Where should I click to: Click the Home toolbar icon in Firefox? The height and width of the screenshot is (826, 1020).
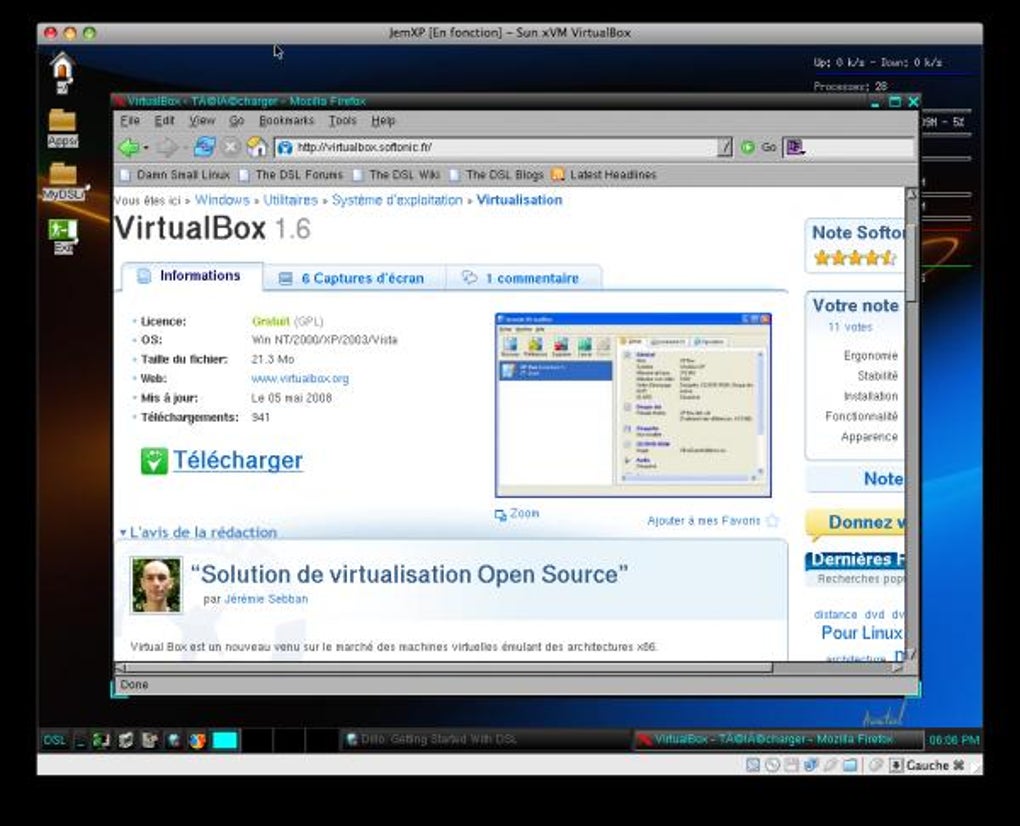pyautogui.click(x=257, y=147)
